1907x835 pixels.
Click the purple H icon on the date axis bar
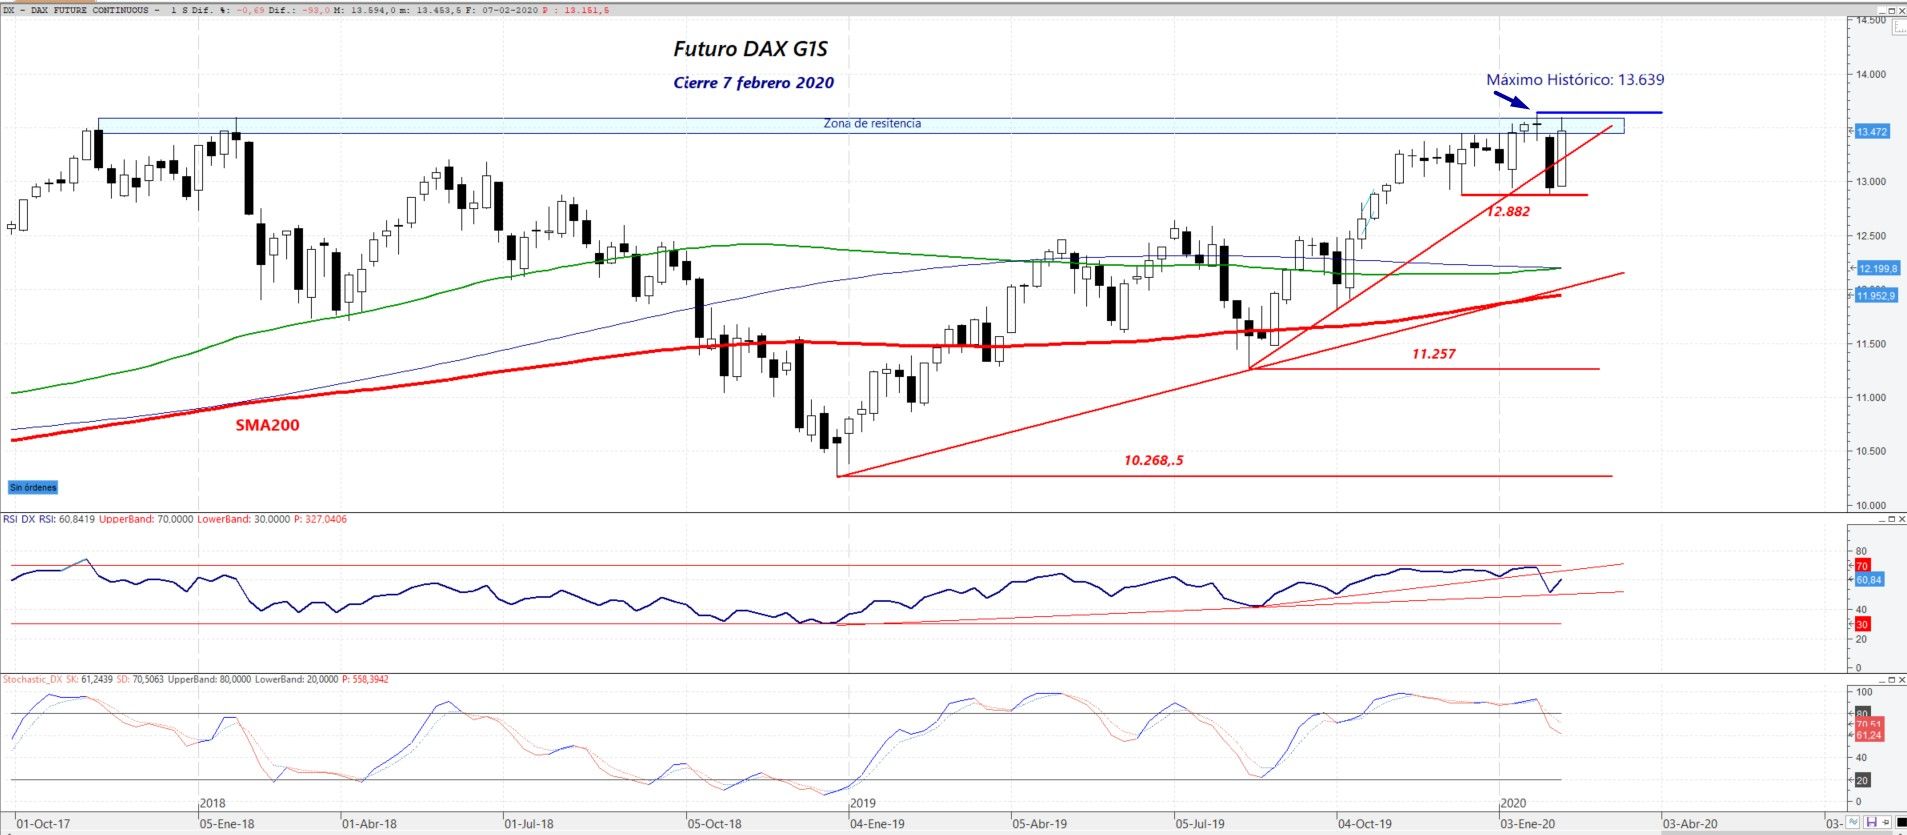point(1871,823)
